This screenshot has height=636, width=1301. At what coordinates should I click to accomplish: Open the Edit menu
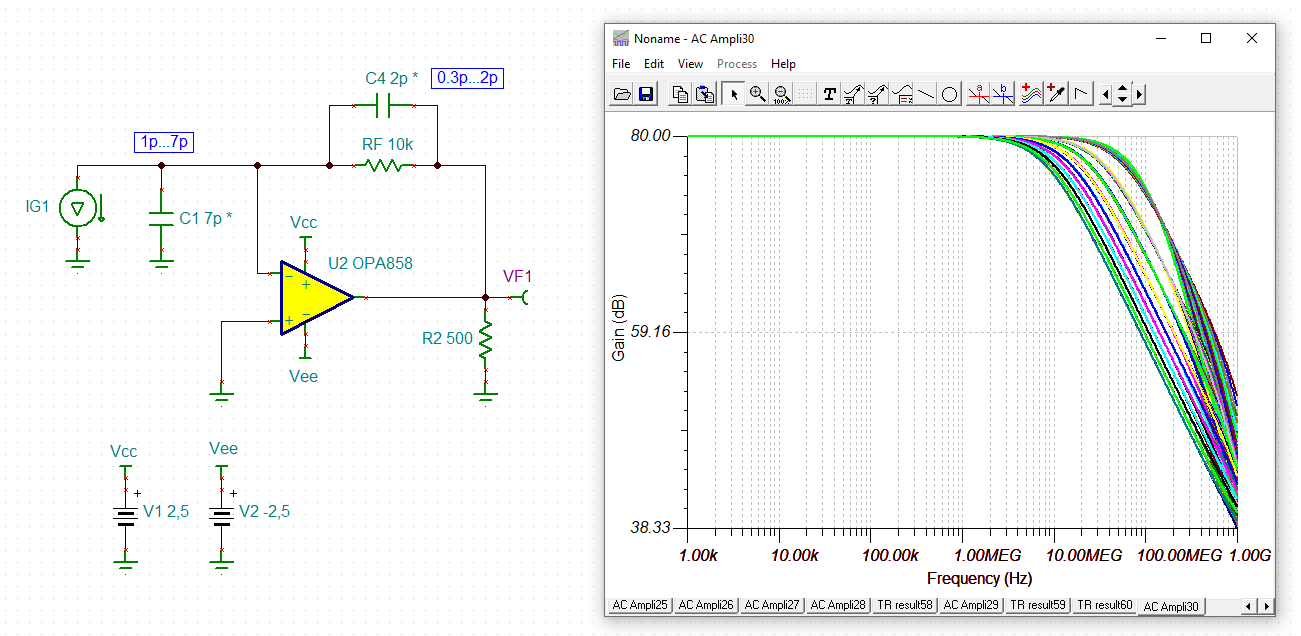(x=654, y=64)
